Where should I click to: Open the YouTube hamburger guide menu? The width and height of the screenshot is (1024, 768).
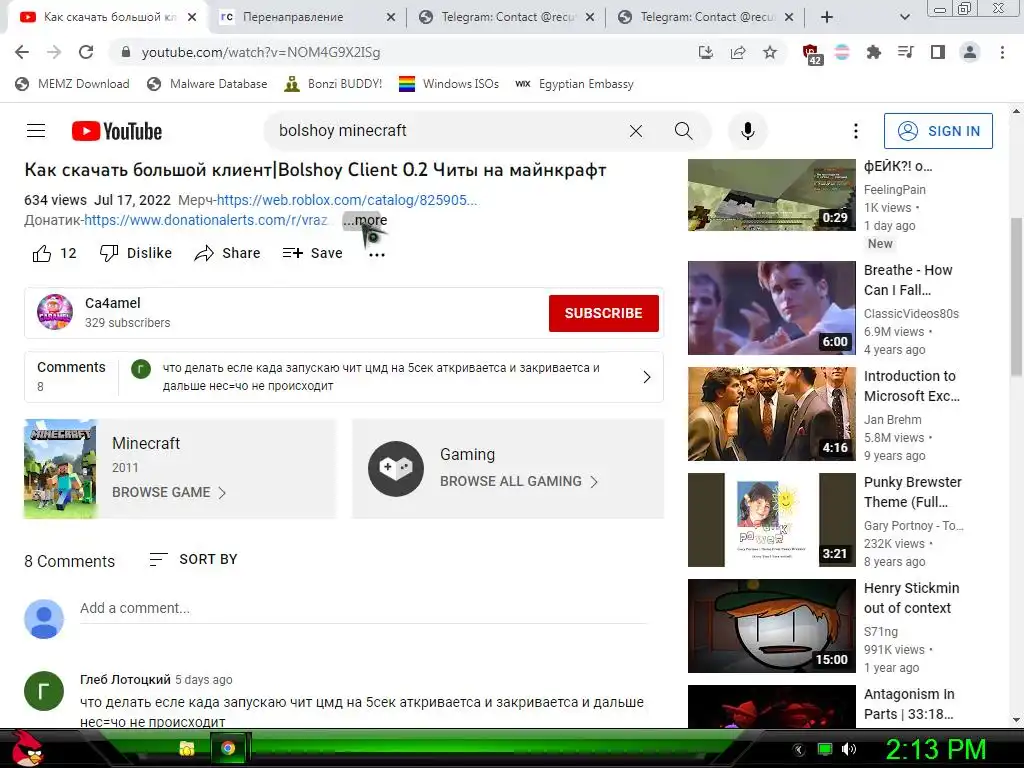click(36, 131)
